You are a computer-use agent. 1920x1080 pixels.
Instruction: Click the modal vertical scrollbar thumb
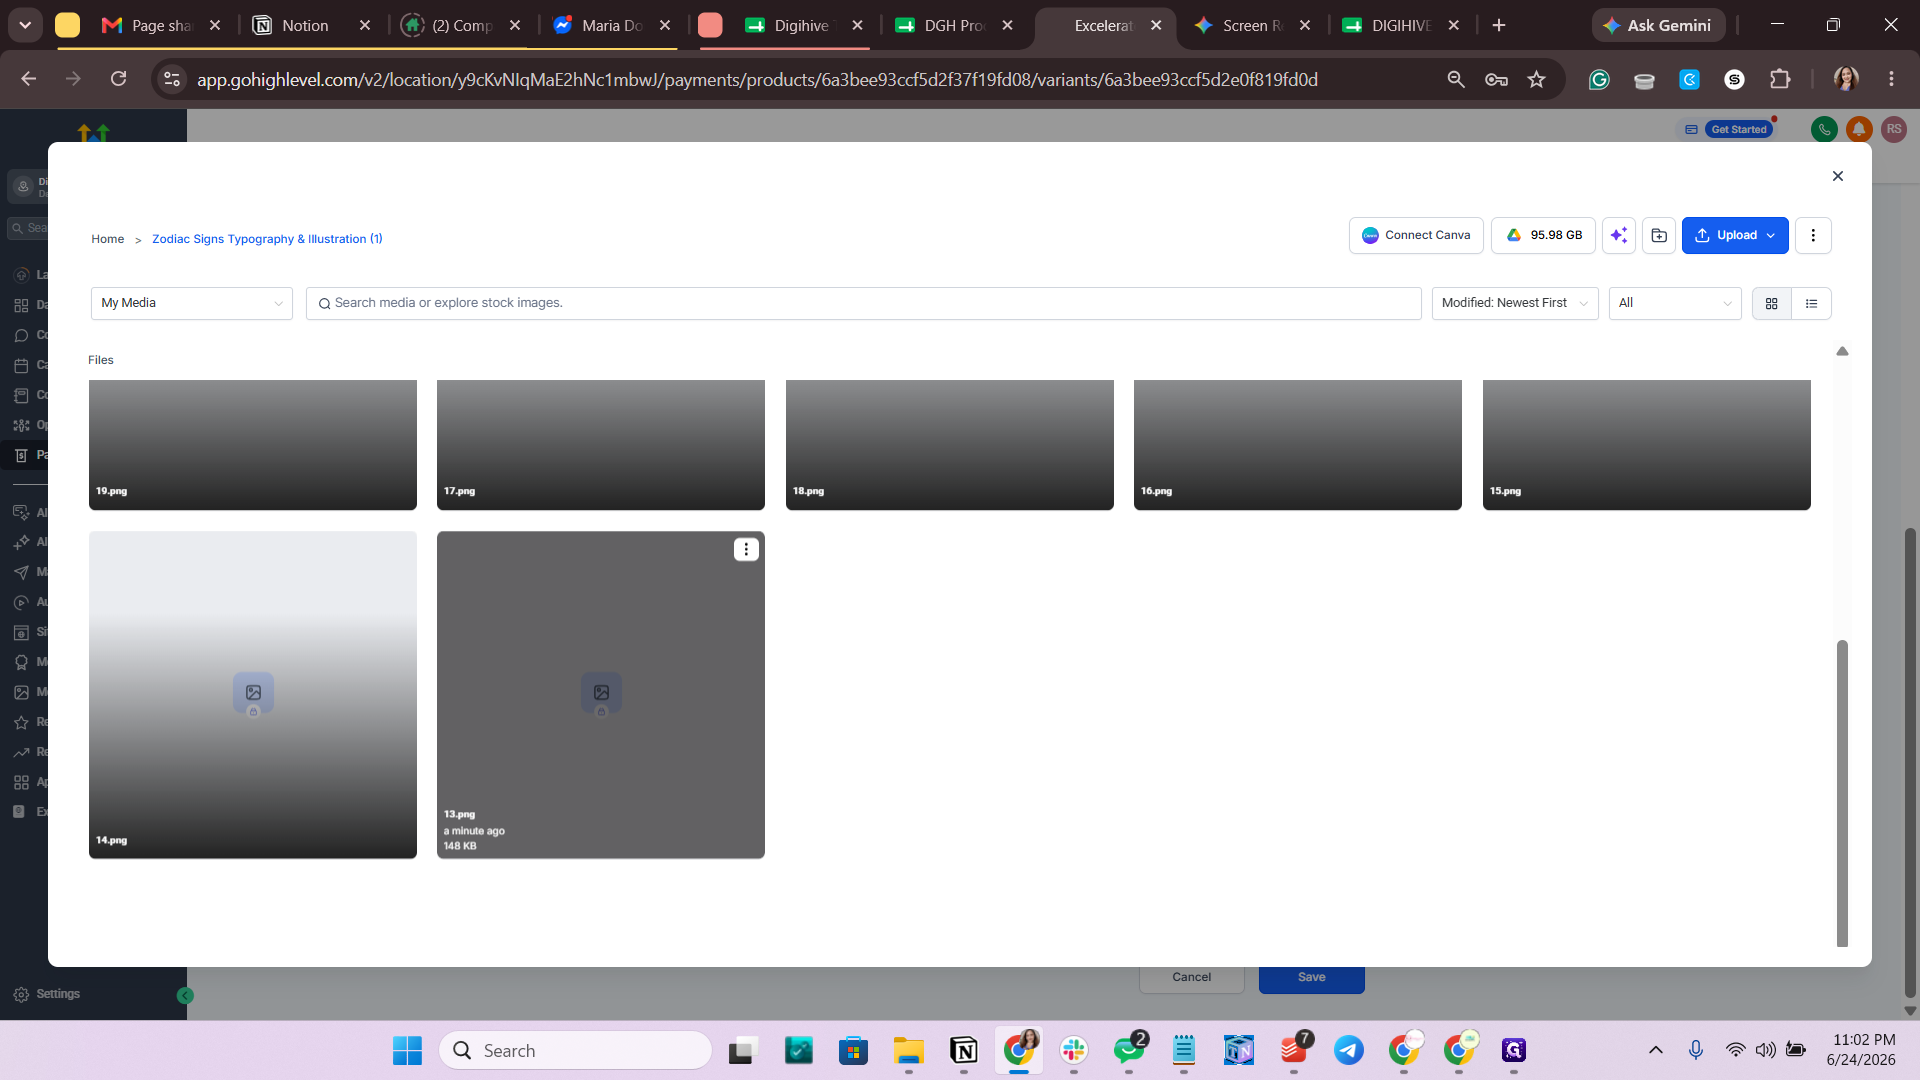click(x=1842, y=793)
